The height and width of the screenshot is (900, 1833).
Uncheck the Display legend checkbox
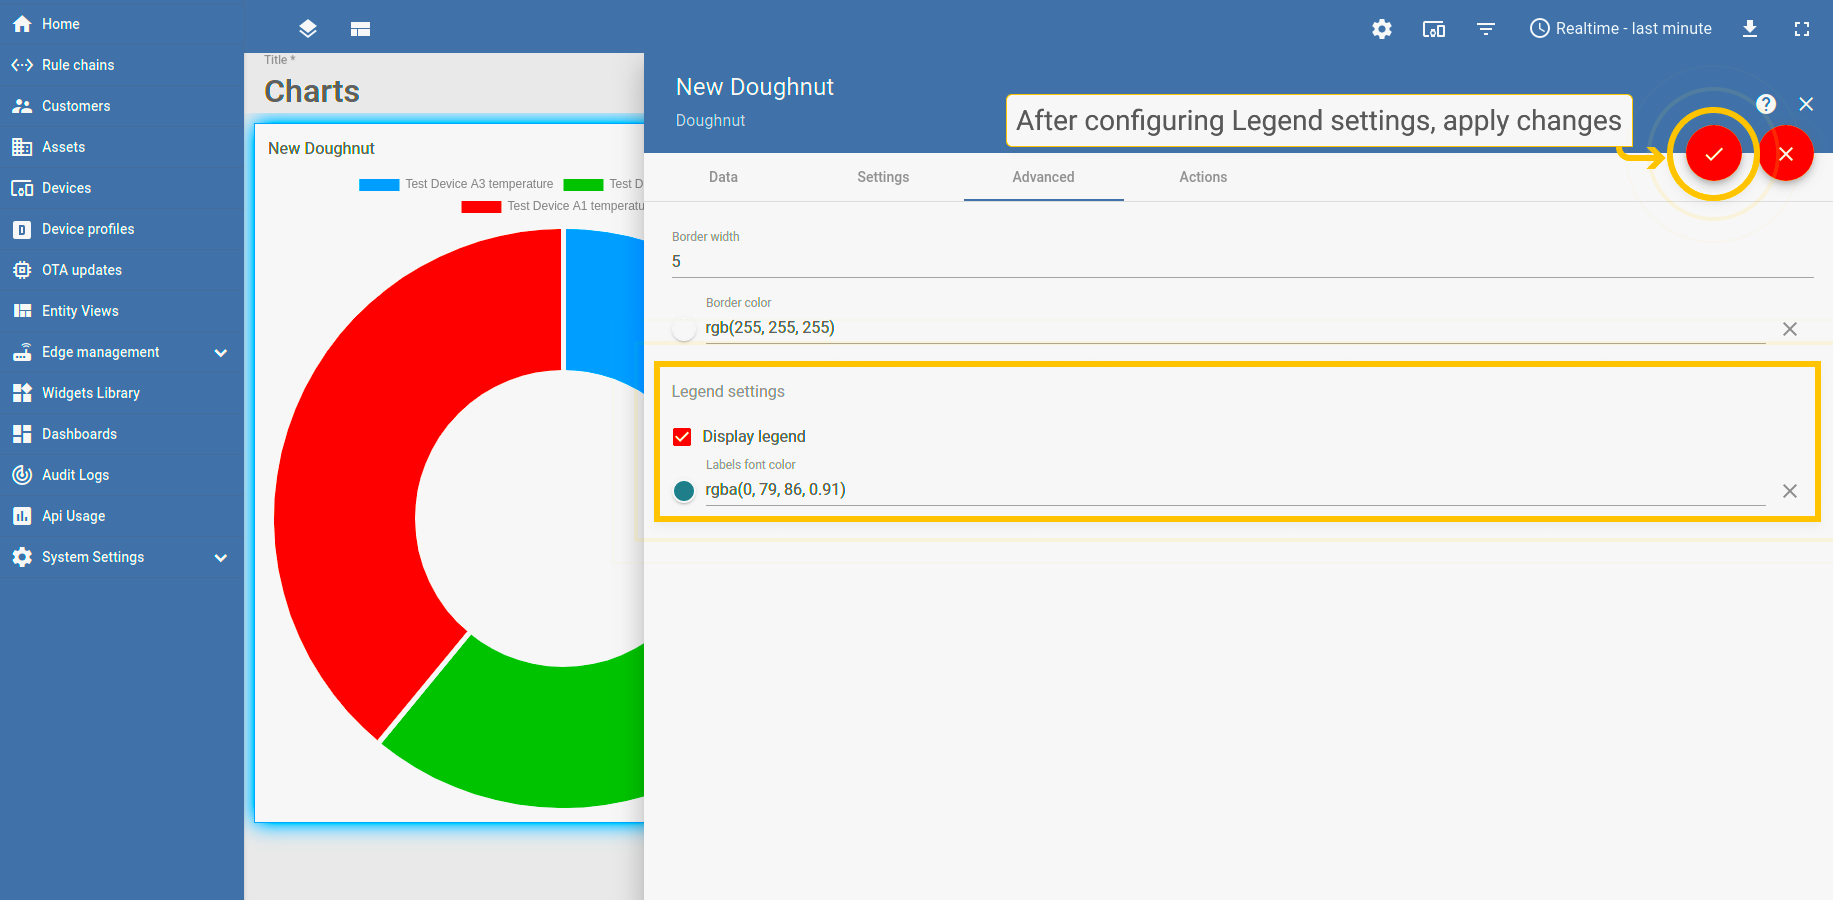click(x=682, y=437)
